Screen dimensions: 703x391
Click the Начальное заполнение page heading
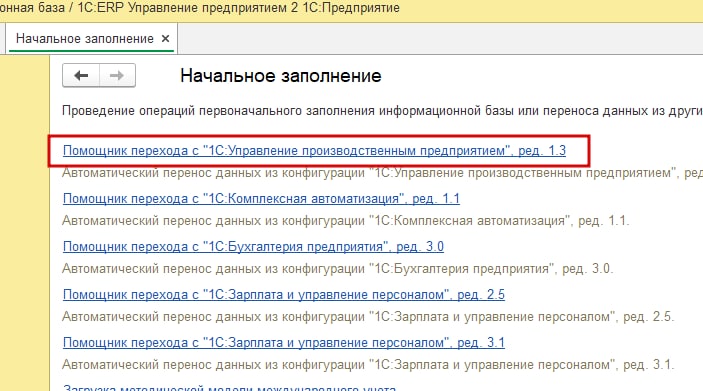(281, 75)
